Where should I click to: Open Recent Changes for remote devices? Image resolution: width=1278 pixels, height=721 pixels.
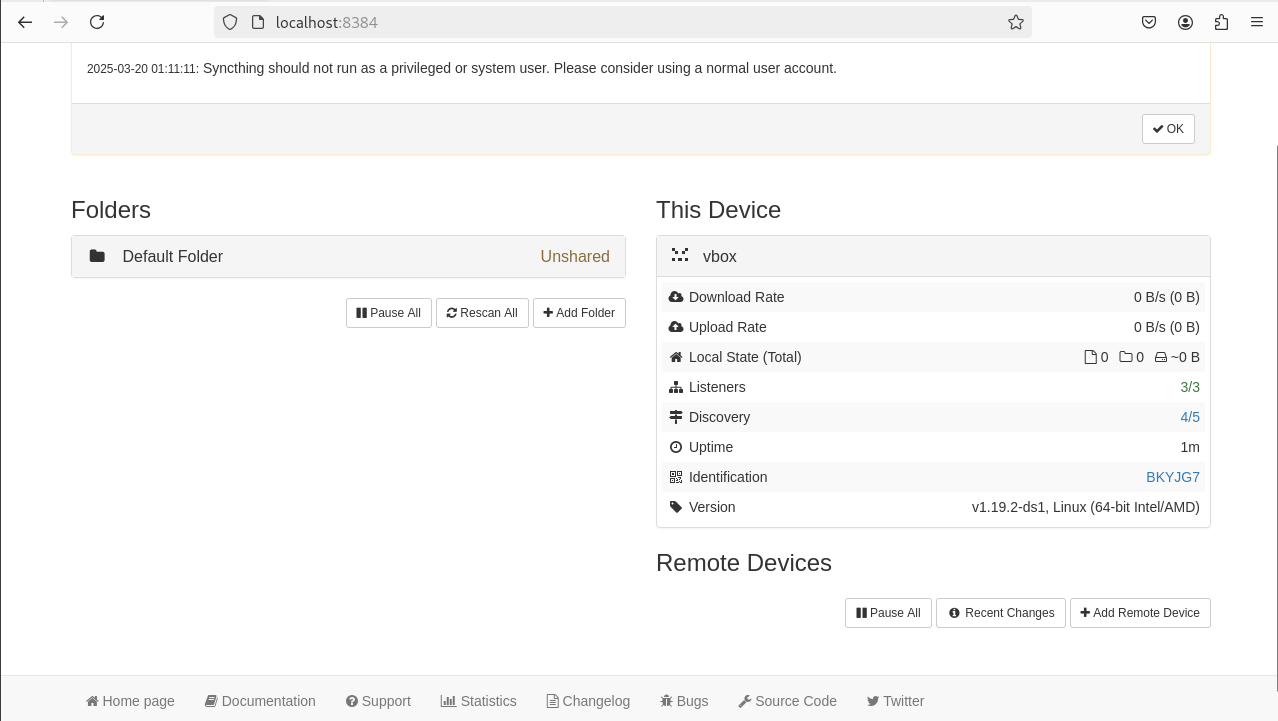pyautogui.click(x=1000, y=613)
